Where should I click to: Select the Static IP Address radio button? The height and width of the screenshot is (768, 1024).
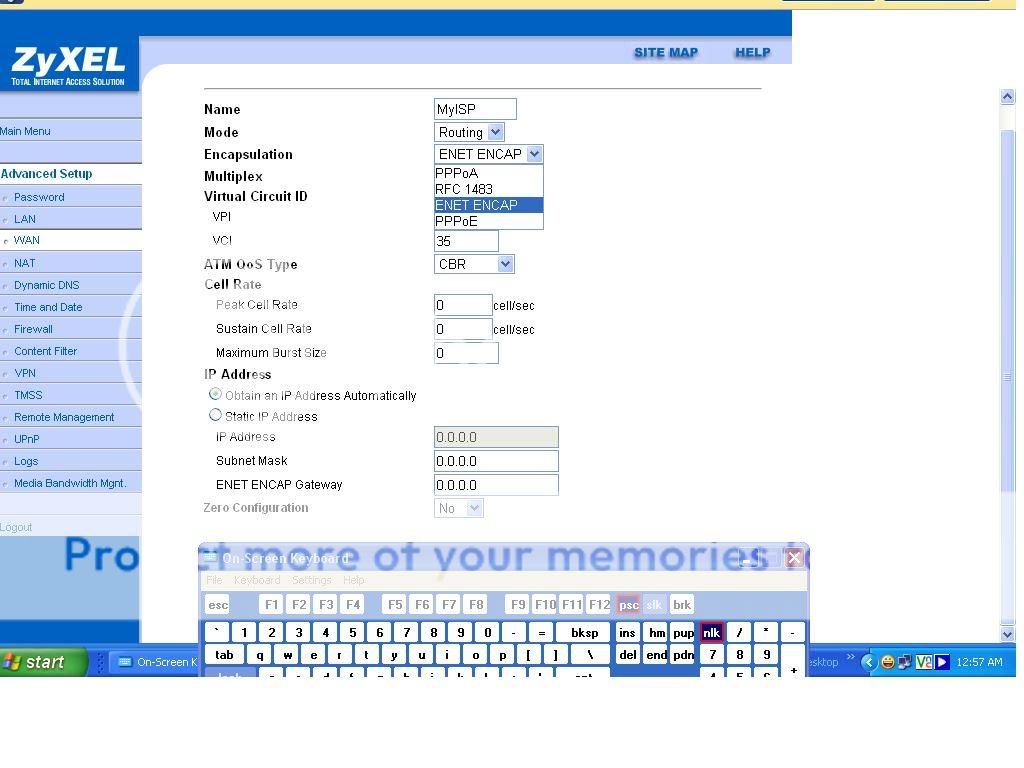point(215,415)
